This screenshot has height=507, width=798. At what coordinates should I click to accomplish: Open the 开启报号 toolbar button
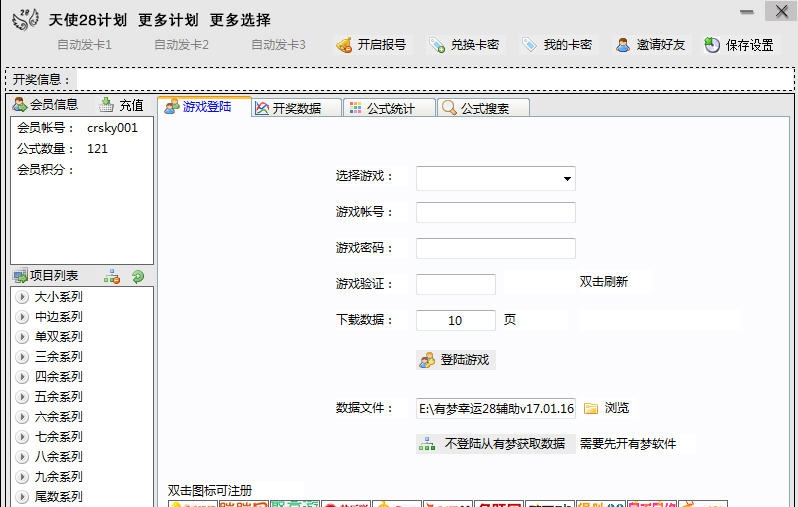pos(372,45)
